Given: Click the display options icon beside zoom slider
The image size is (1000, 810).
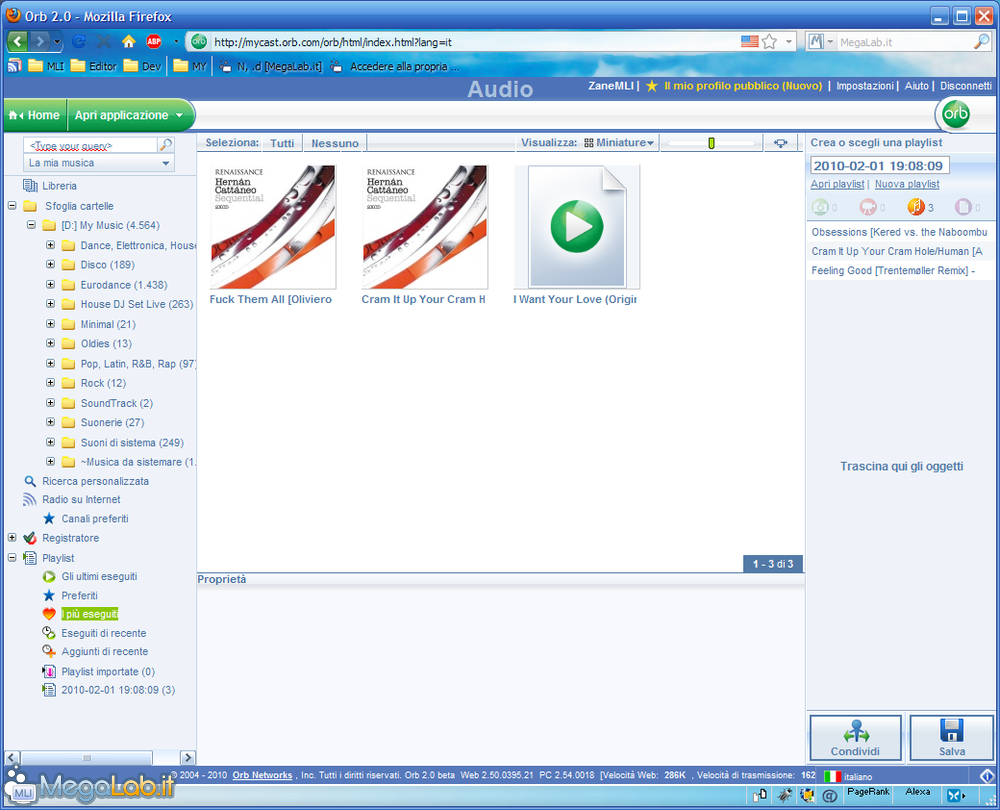Looking at the screenshot, I should [781, 143].
